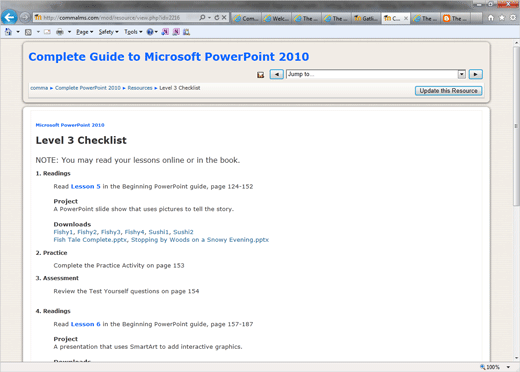This screenshot has width=520, height=372.
Task: Open the Jump to combo box
Action: tap(376, 74)
